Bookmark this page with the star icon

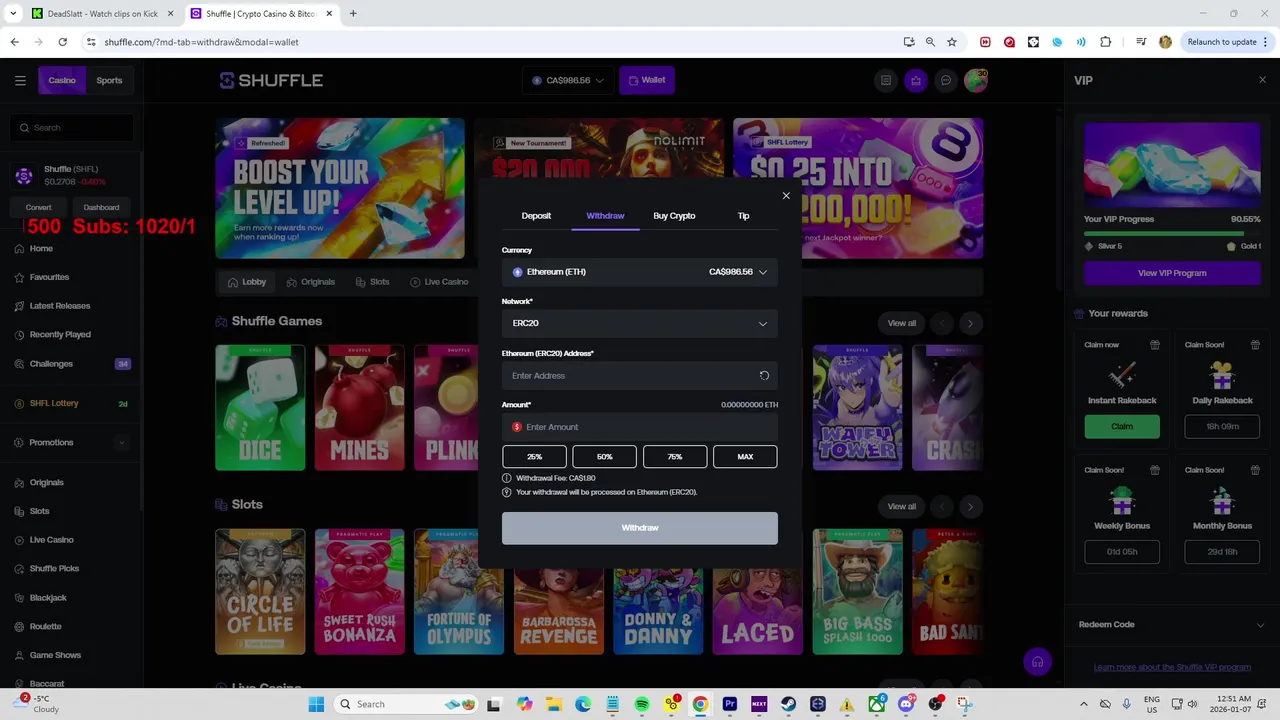pyautogui.click(x=952, y=42)
